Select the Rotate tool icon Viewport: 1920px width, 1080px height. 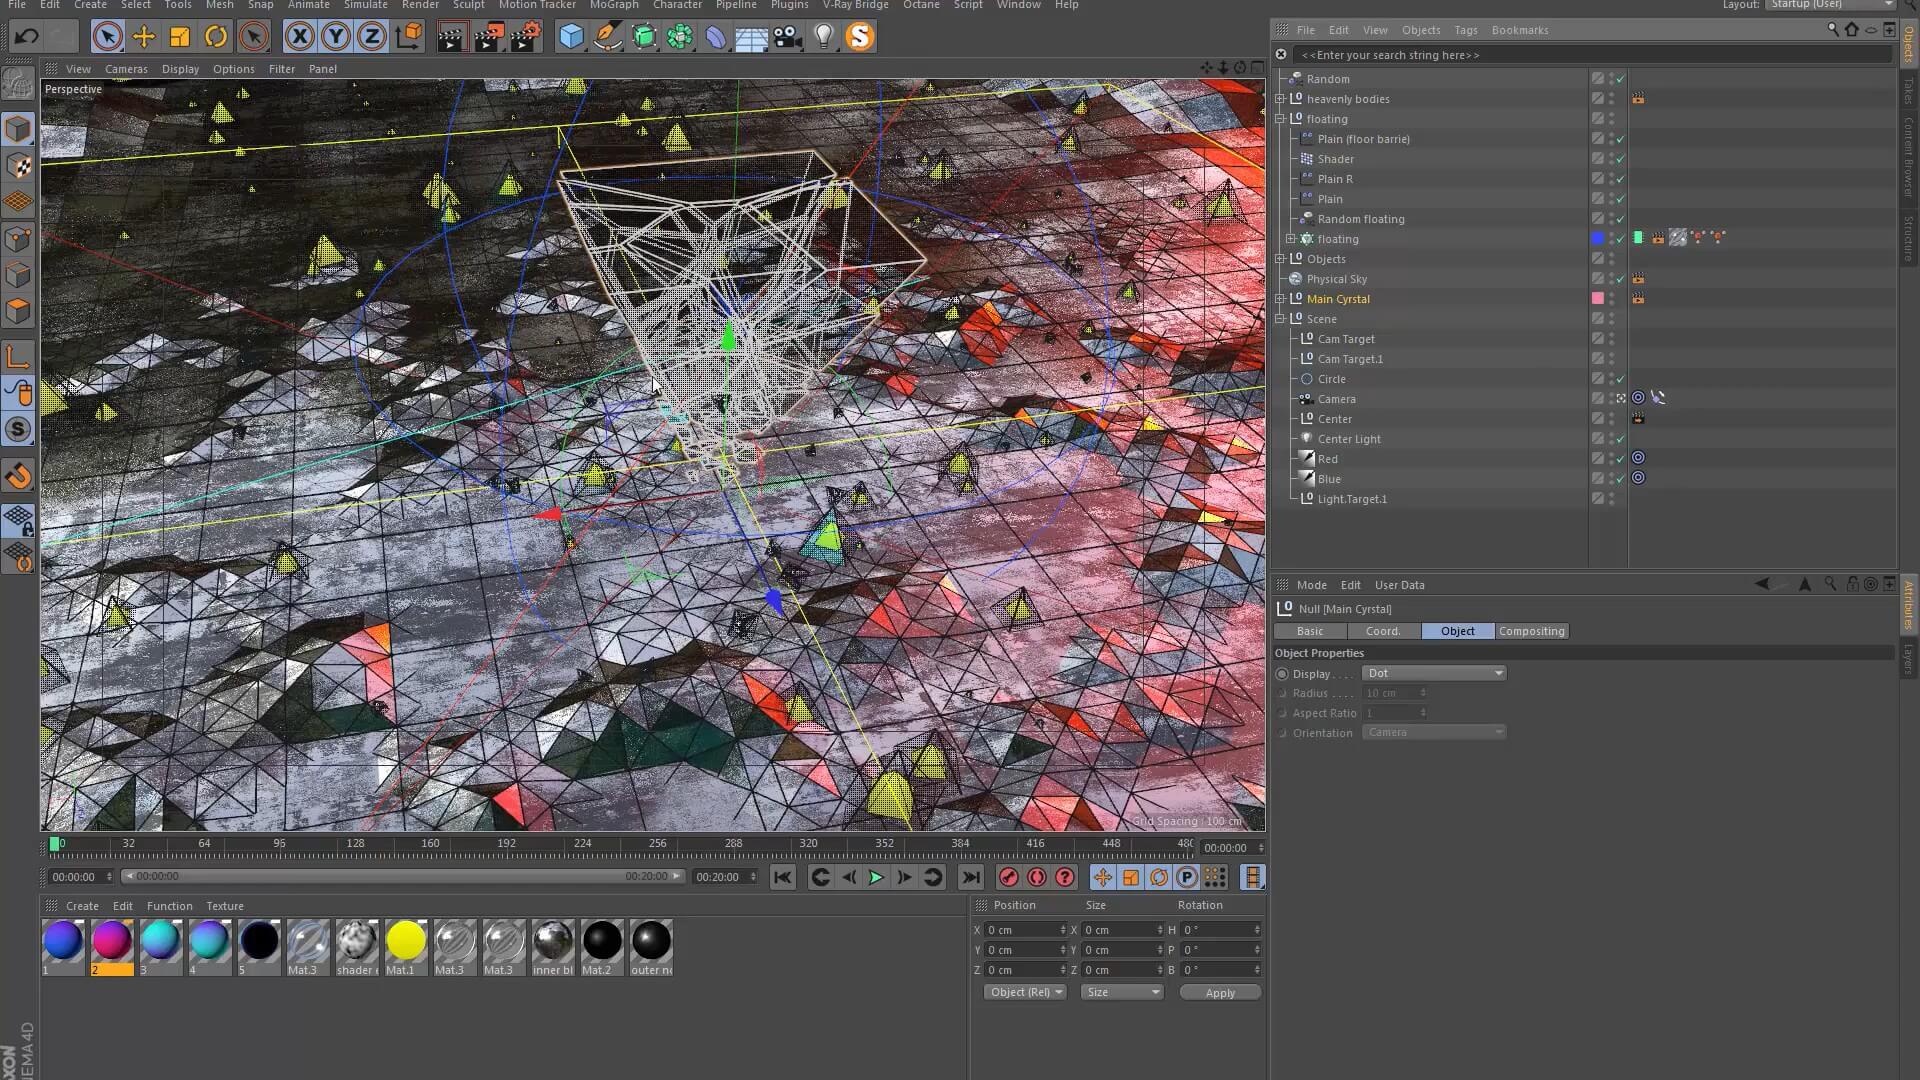tap(216, 37)
